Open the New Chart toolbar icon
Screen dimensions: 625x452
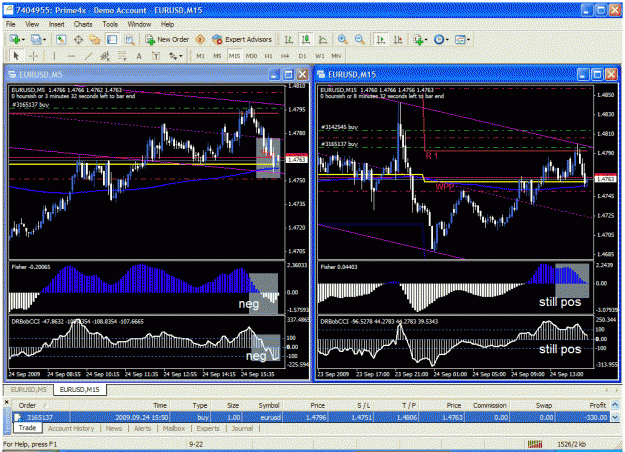click(x=15, y=39)
